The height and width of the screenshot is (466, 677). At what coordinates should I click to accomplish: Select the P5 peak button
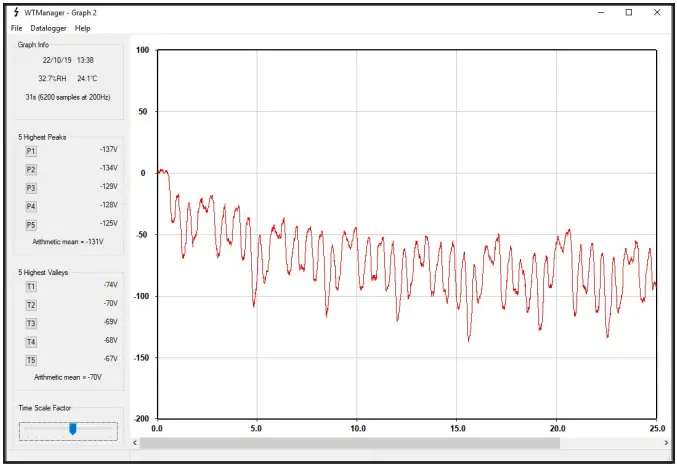coord(31,225)
